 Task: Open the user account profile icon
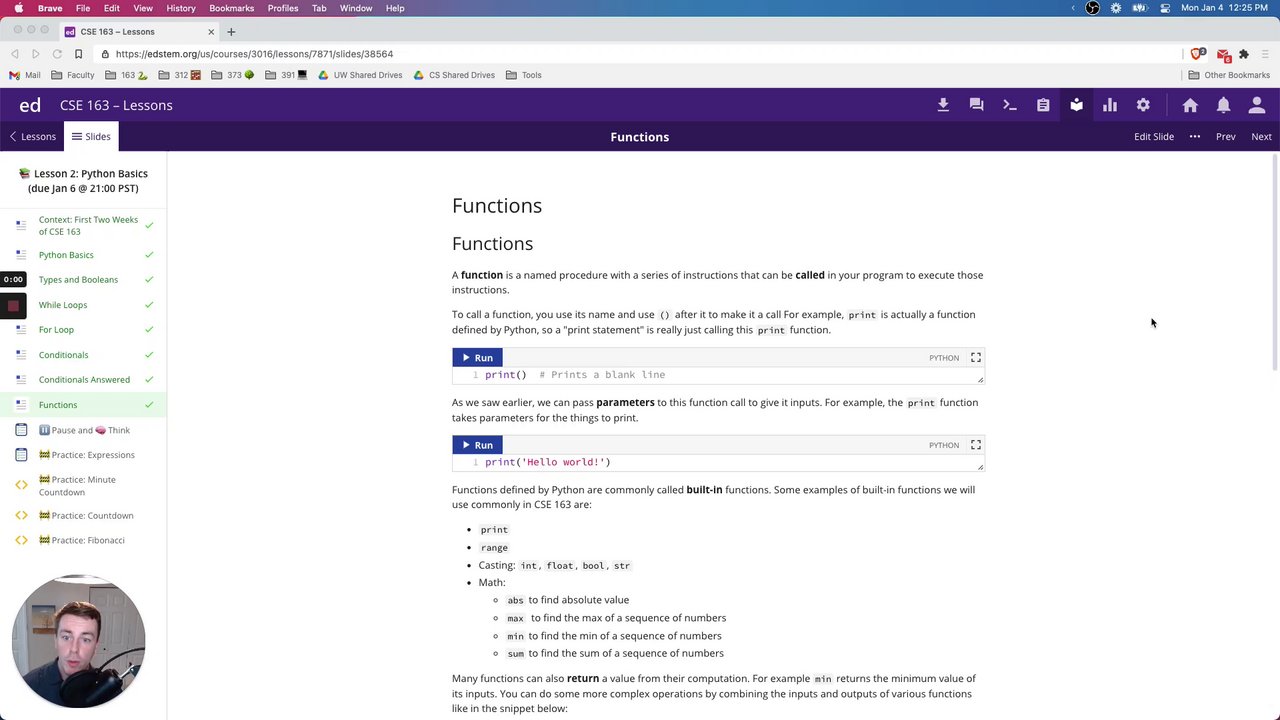click(1257, 105)
